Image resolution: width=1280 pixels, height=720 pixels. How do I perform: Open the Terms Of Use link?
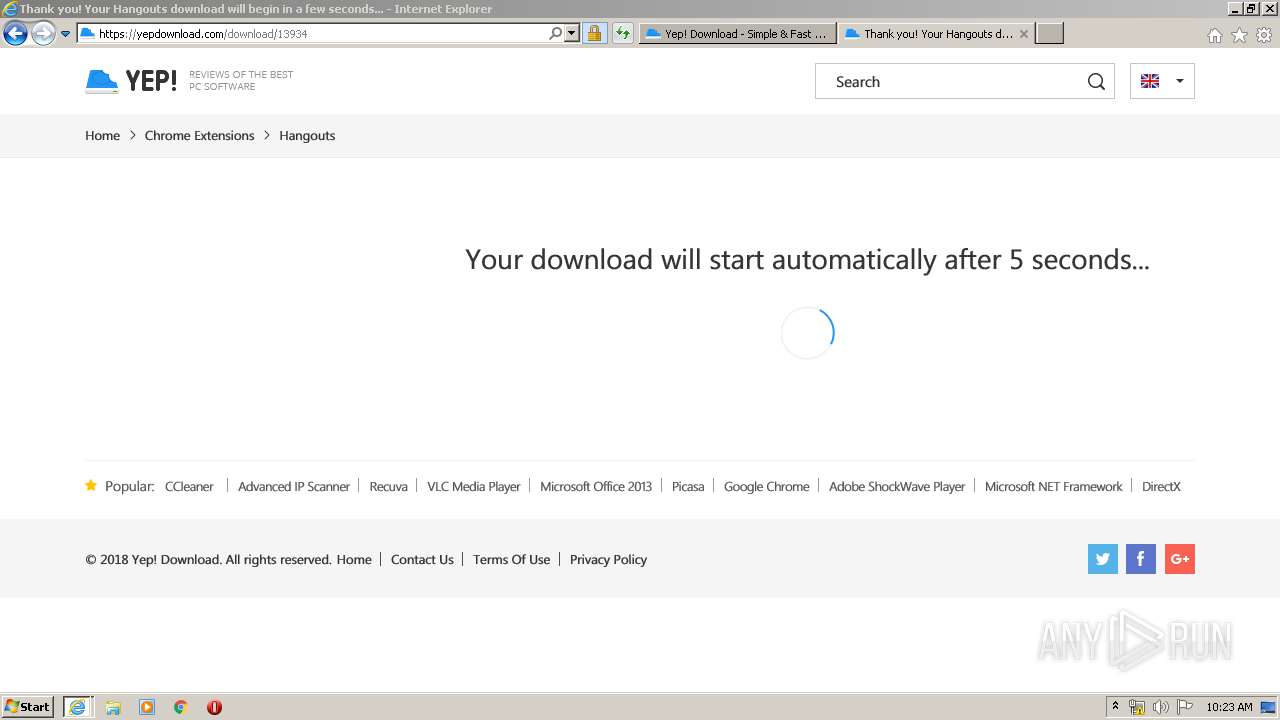[511, 559]
